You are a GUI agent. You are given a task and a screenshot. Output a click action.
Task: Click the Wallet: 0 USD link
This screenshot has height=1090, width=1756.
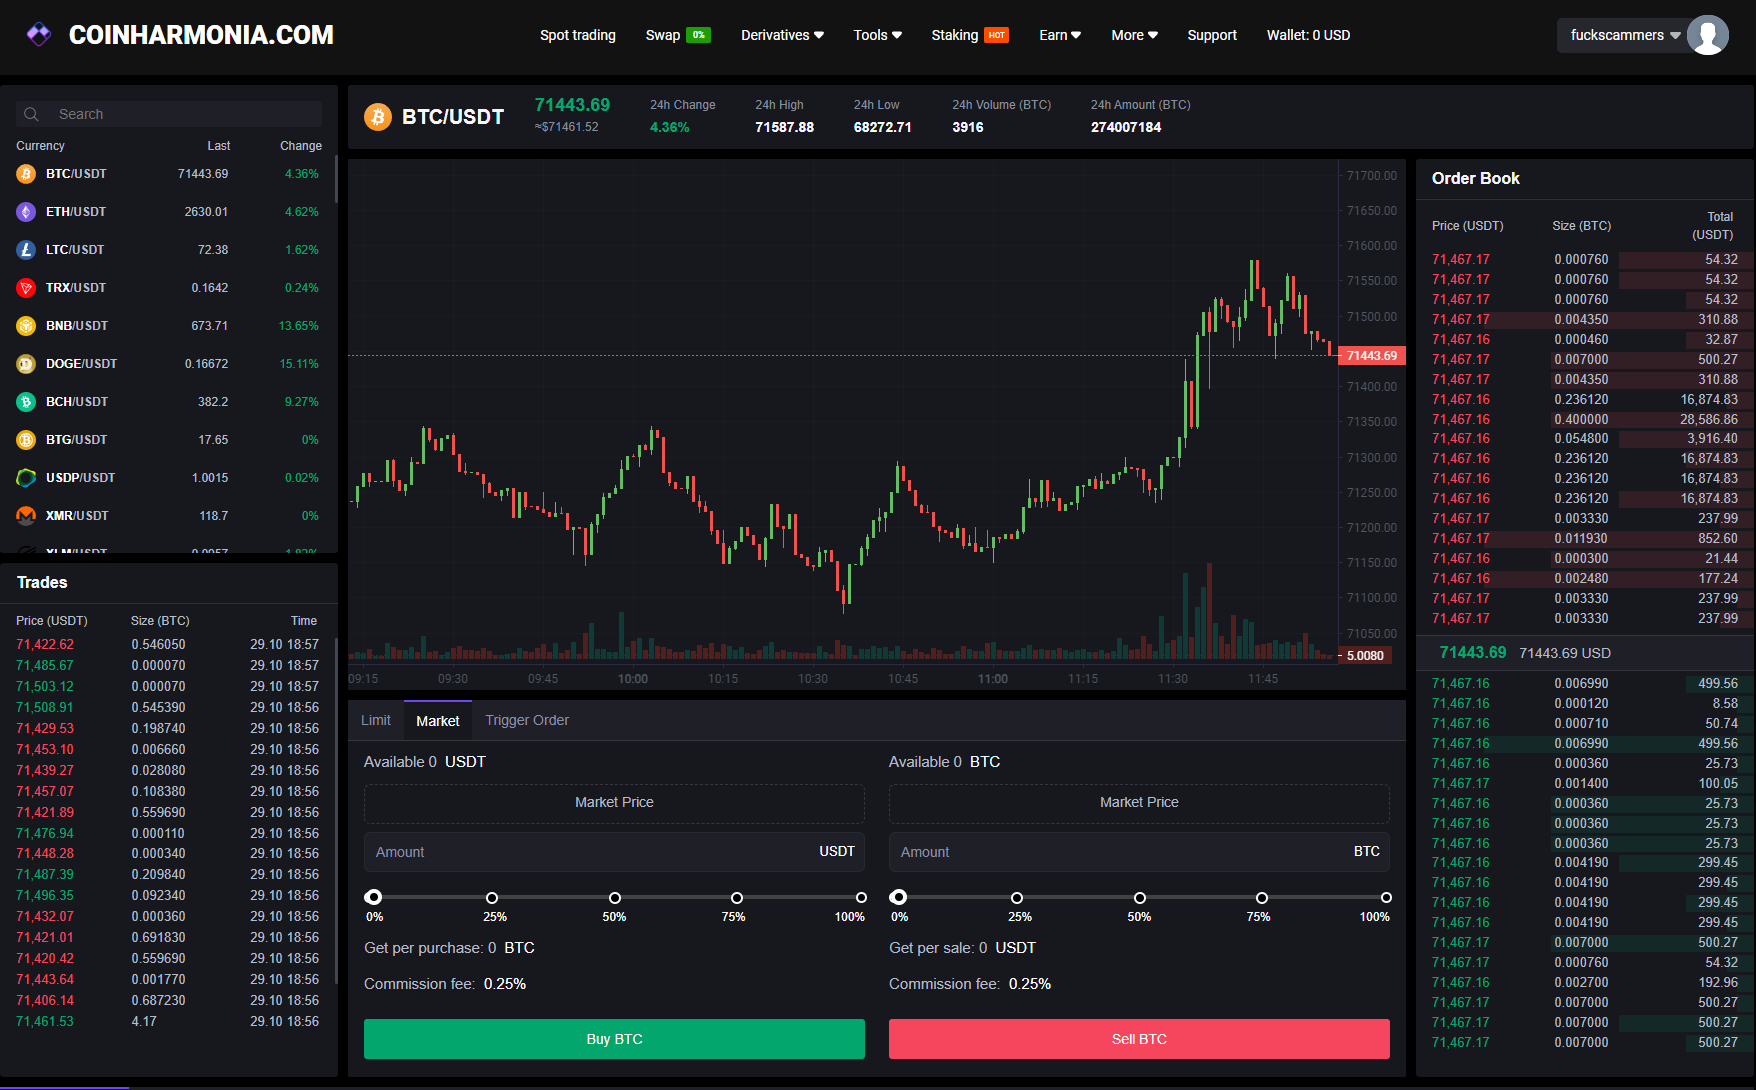[1308, 35]
